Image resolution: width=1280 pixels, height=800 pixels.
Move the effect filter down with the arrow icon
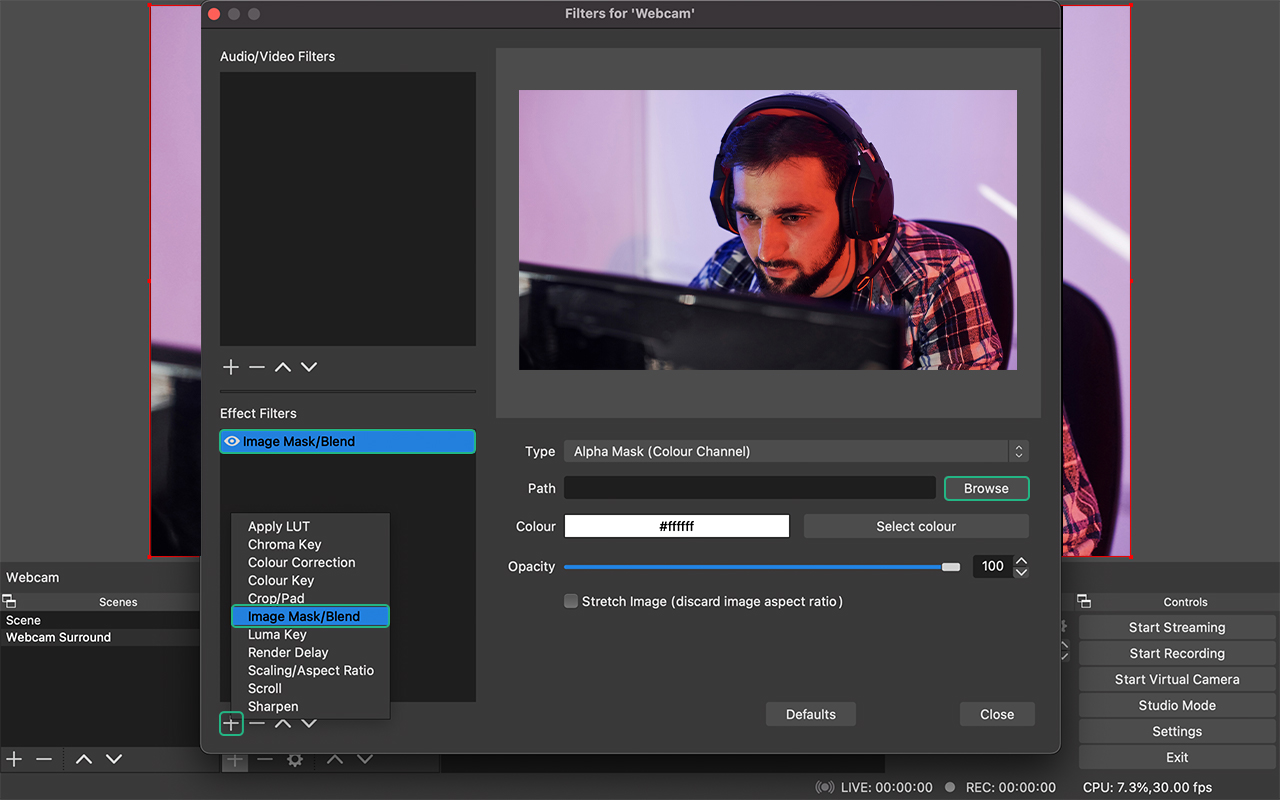[x=309, y=723]
